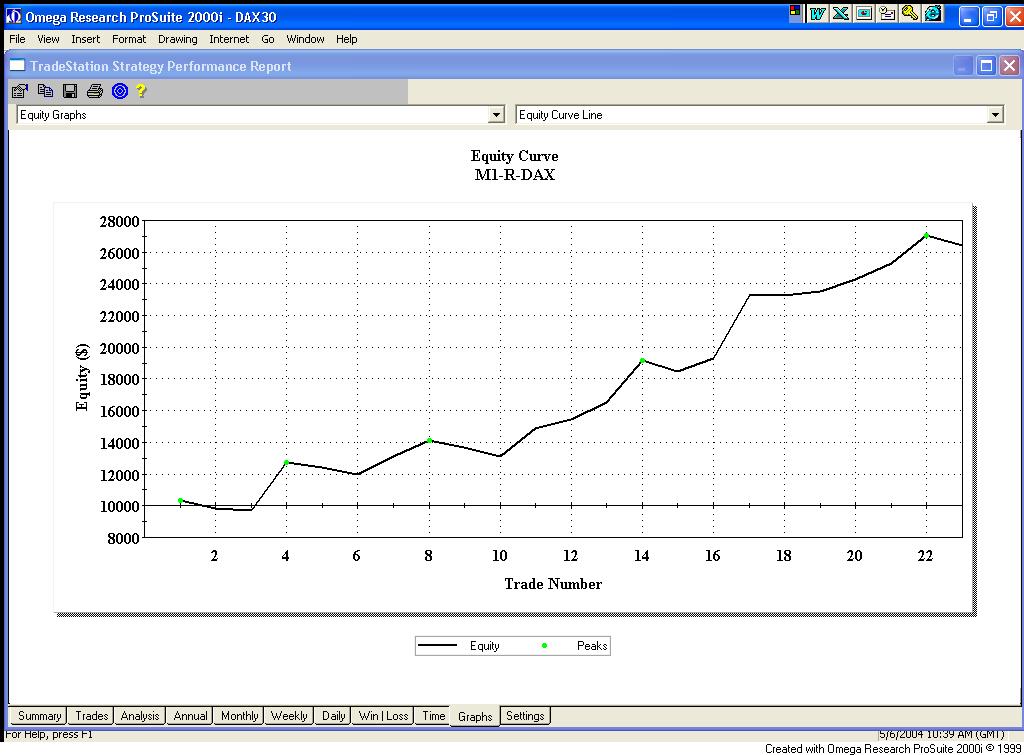Click the green peak marker at trade 14
Image resolution: width=1024 pixels, height=755 pixels.
[642, 360]
